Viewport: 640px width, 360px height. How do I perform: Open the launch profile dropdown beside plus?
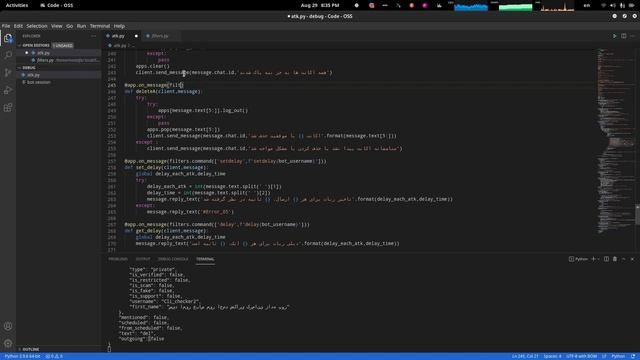tap(599, 259)
